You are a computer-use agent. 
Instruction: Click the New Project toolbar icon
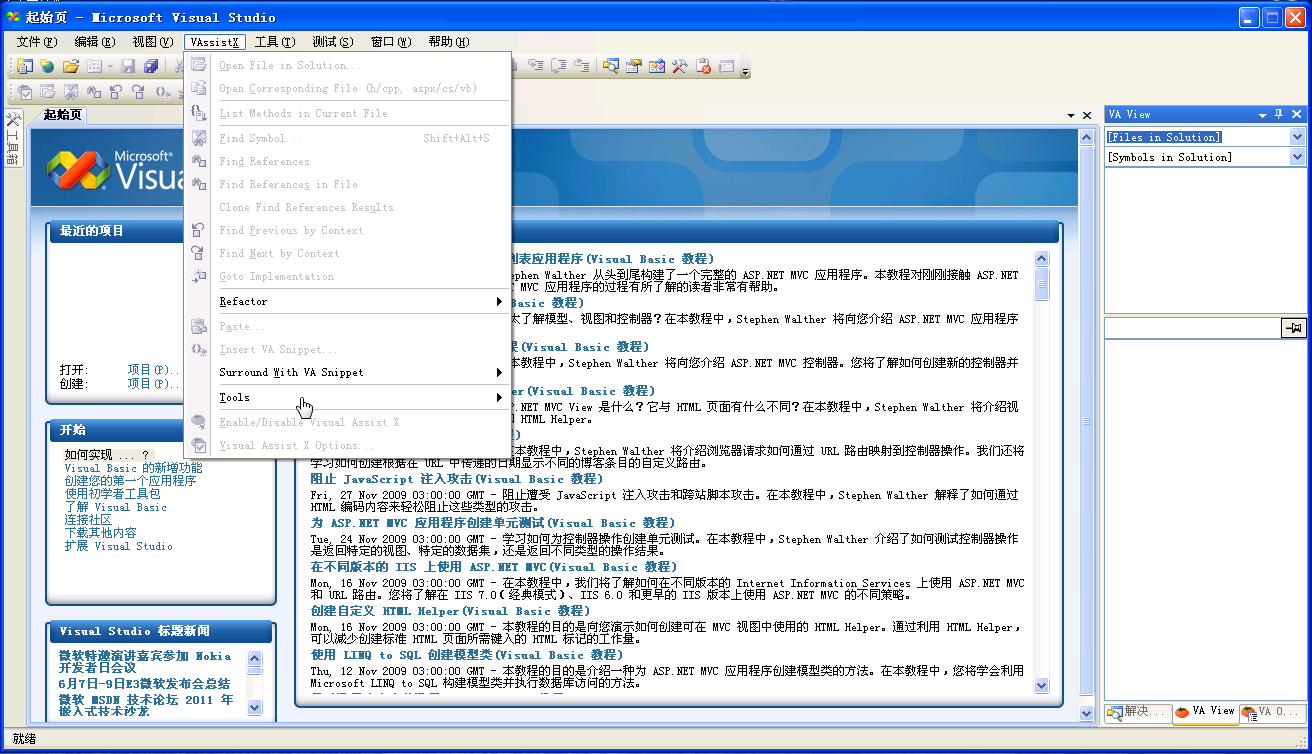point(24,67)
